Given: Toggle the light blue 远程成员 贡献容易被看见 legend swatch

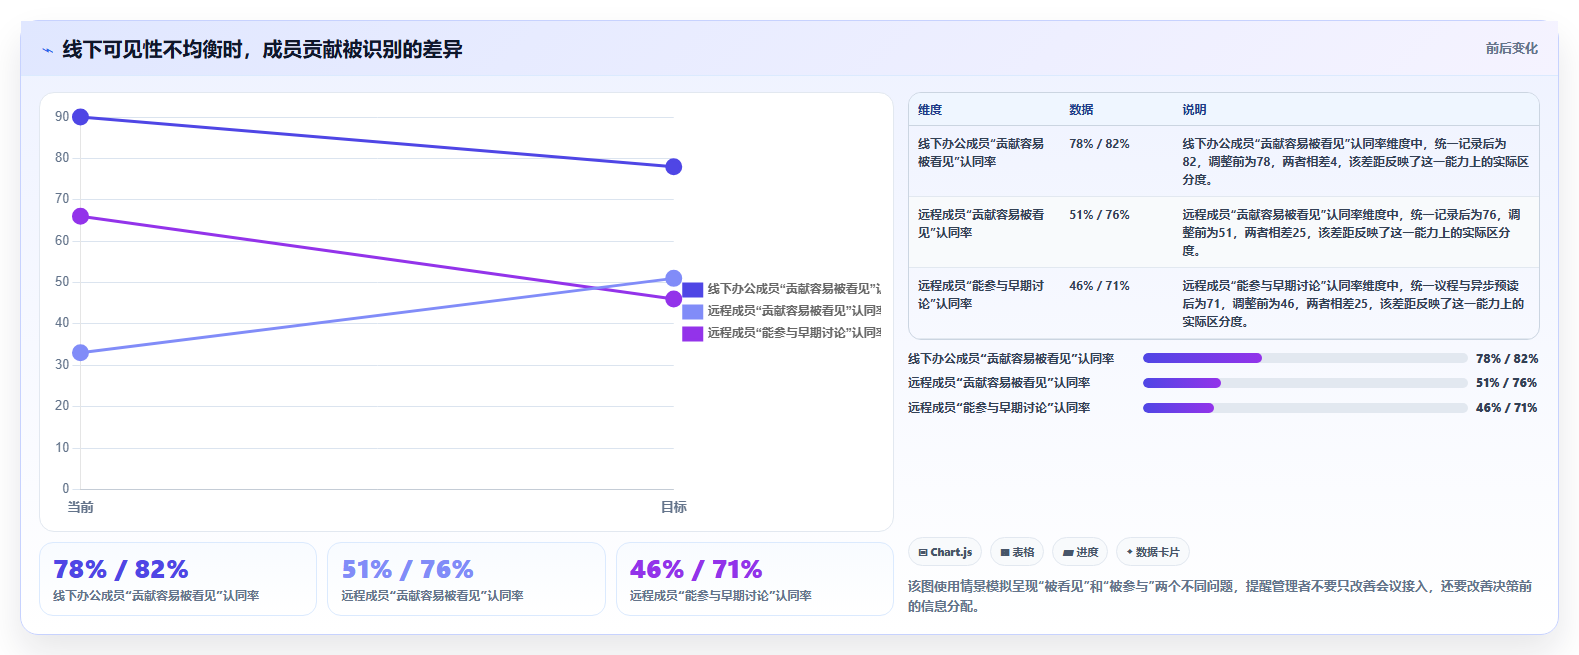Looking at the screenshot, I should tap(693, 311).
